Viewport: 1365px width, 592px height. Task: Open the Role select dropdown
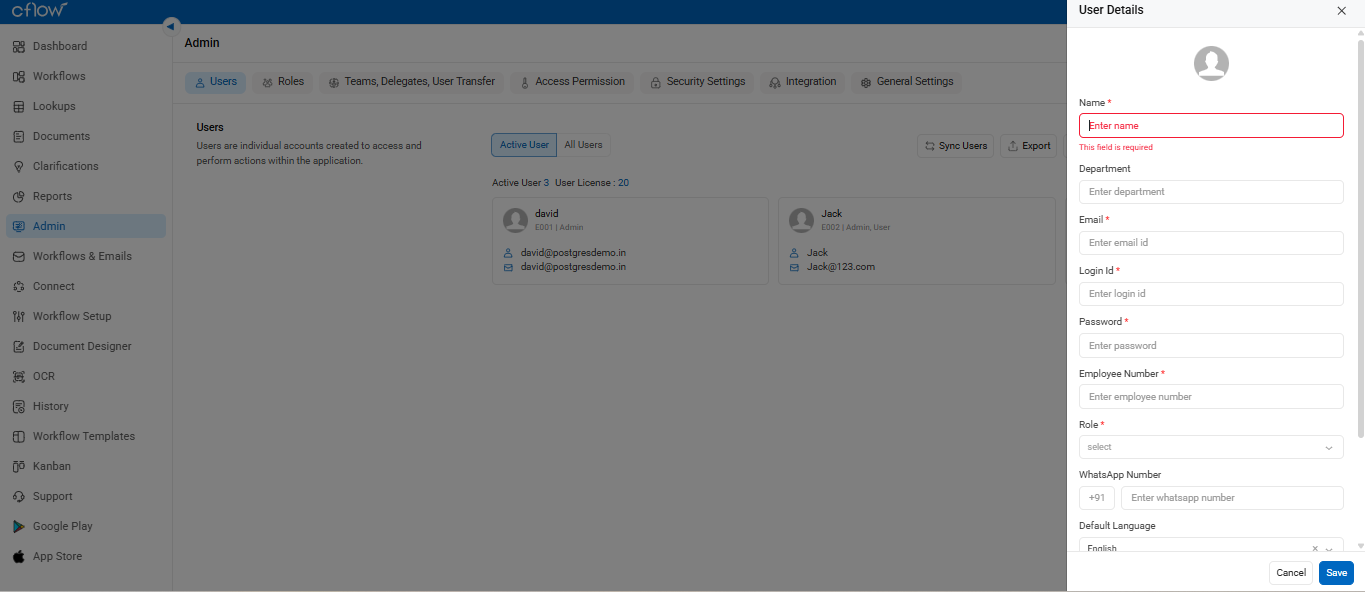click(x=1211, y=447)
